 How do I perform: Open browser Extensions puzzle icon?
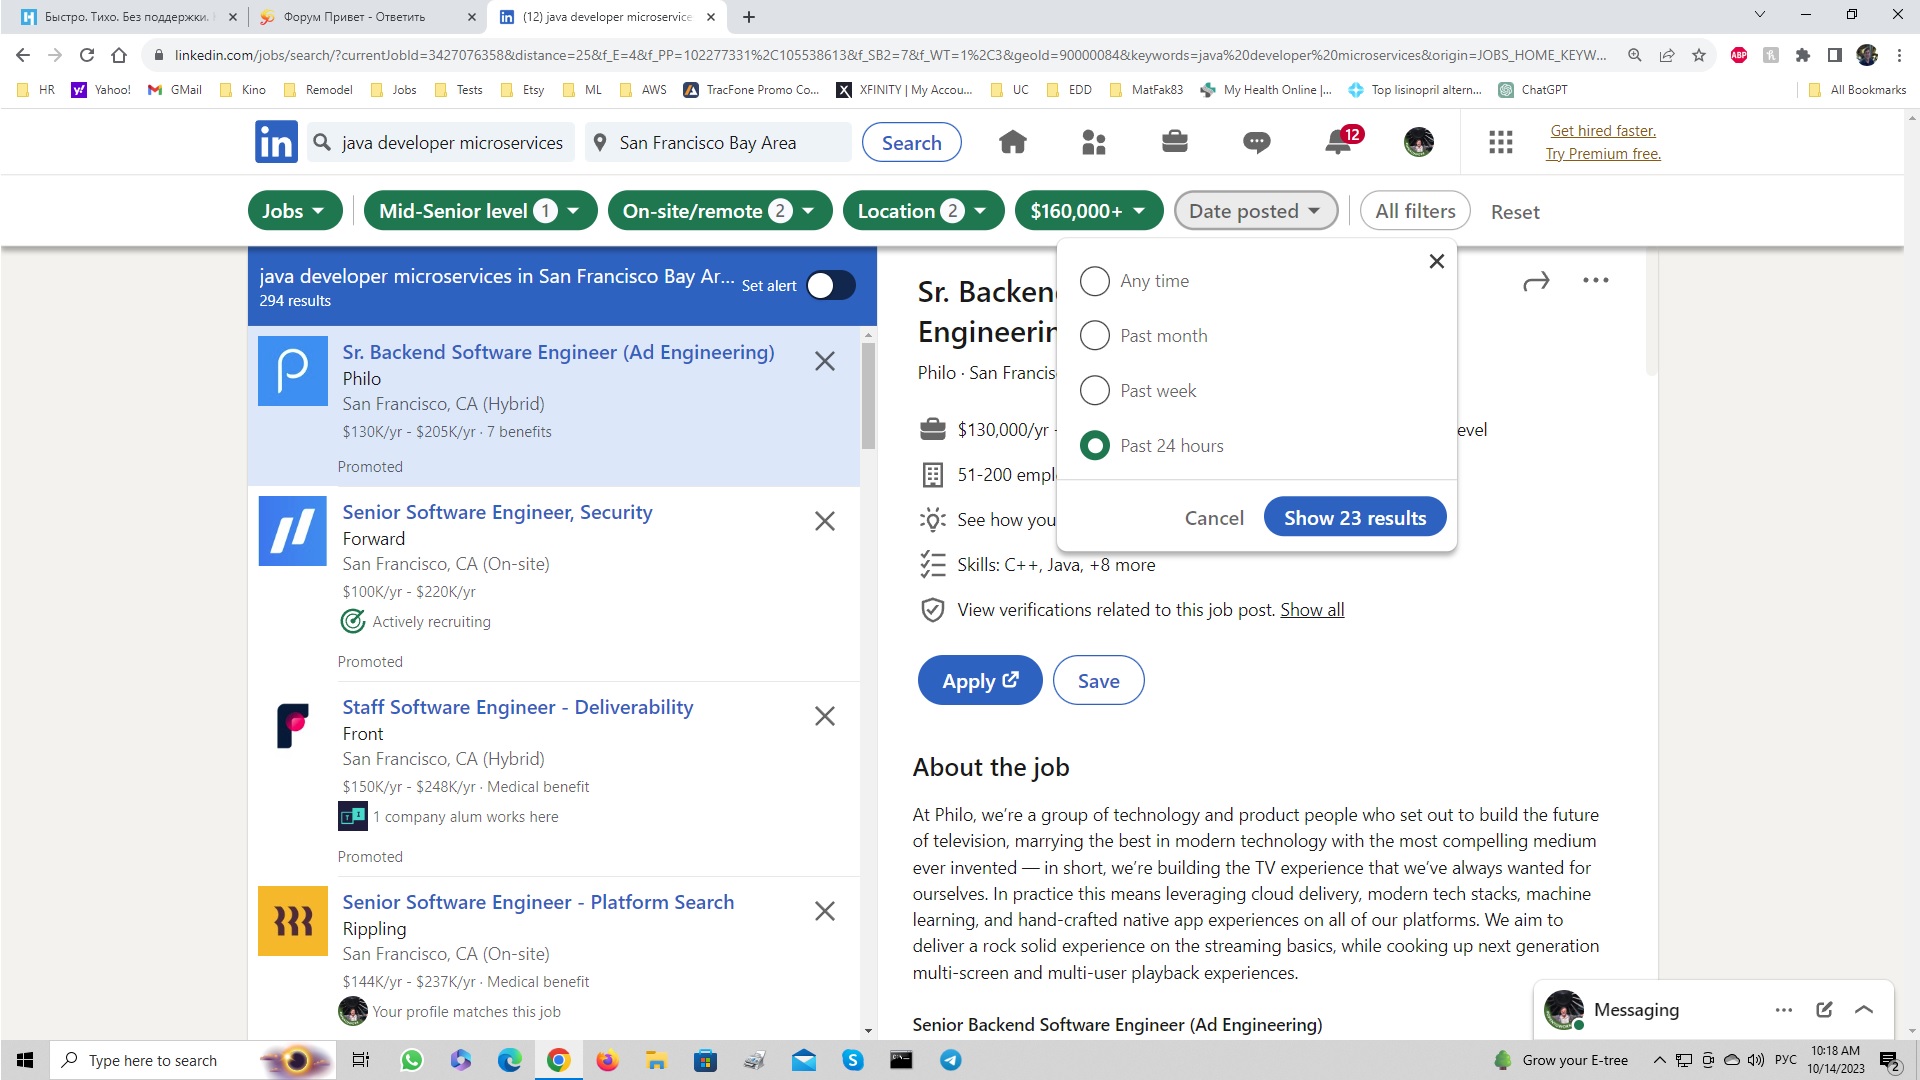coord(1803,55)
